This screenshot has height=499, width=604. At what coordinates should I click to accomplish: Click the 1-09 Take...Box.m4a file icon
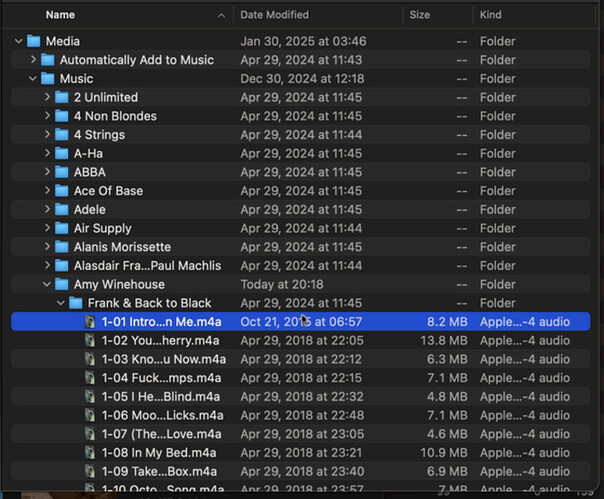(x=90, y=471)
